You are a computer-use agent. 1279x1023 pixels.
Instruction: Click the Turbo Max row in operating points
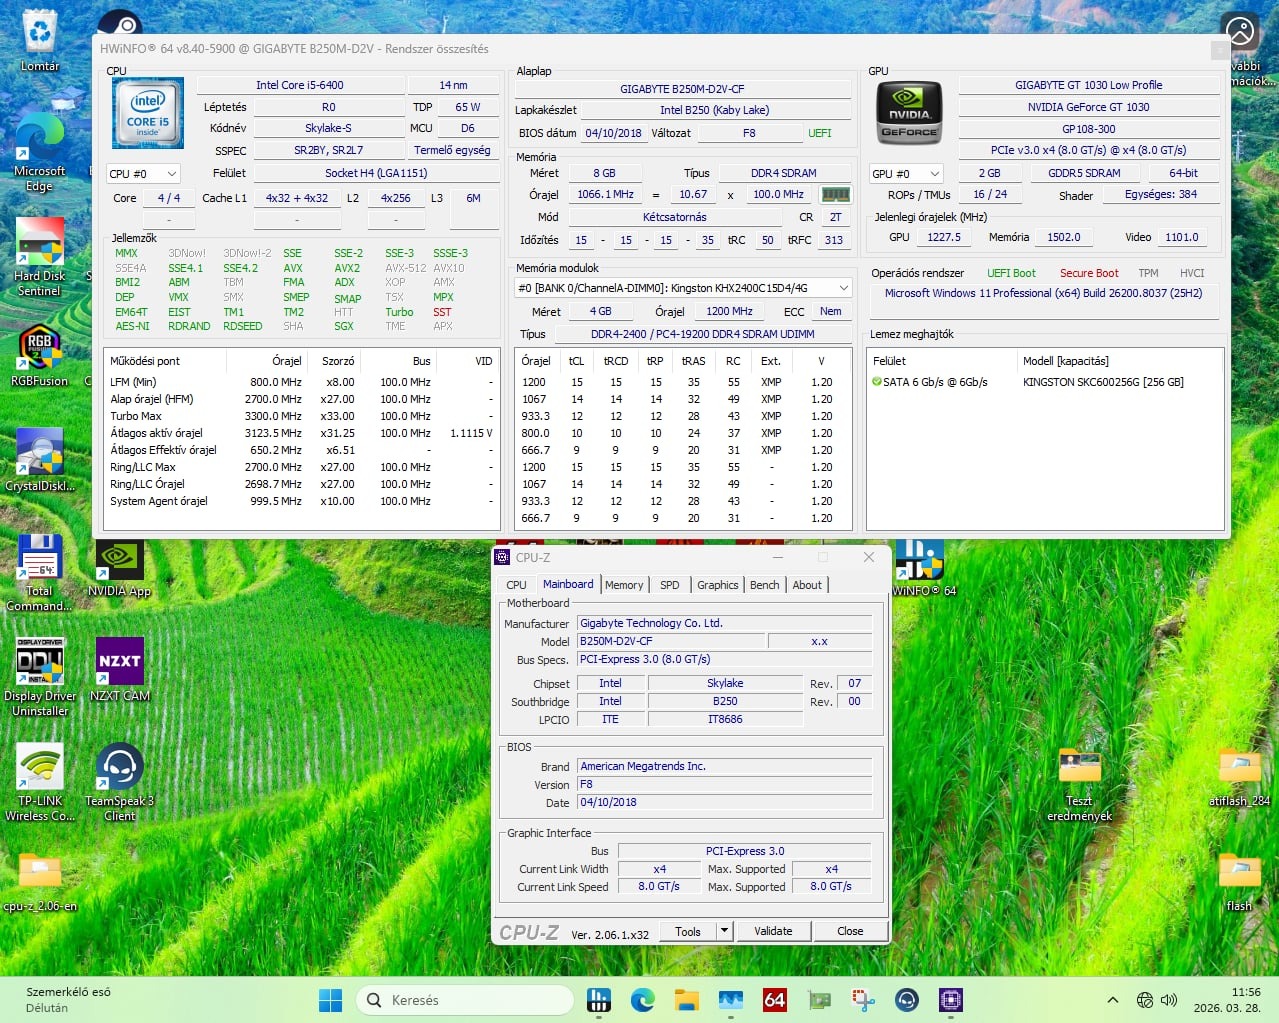(302, 416)
